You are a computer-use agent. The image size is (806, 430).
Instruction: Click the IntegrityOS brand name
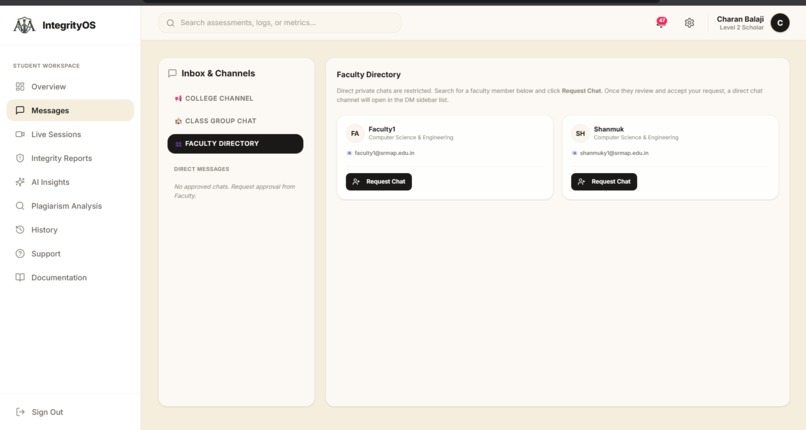[69, 25]
